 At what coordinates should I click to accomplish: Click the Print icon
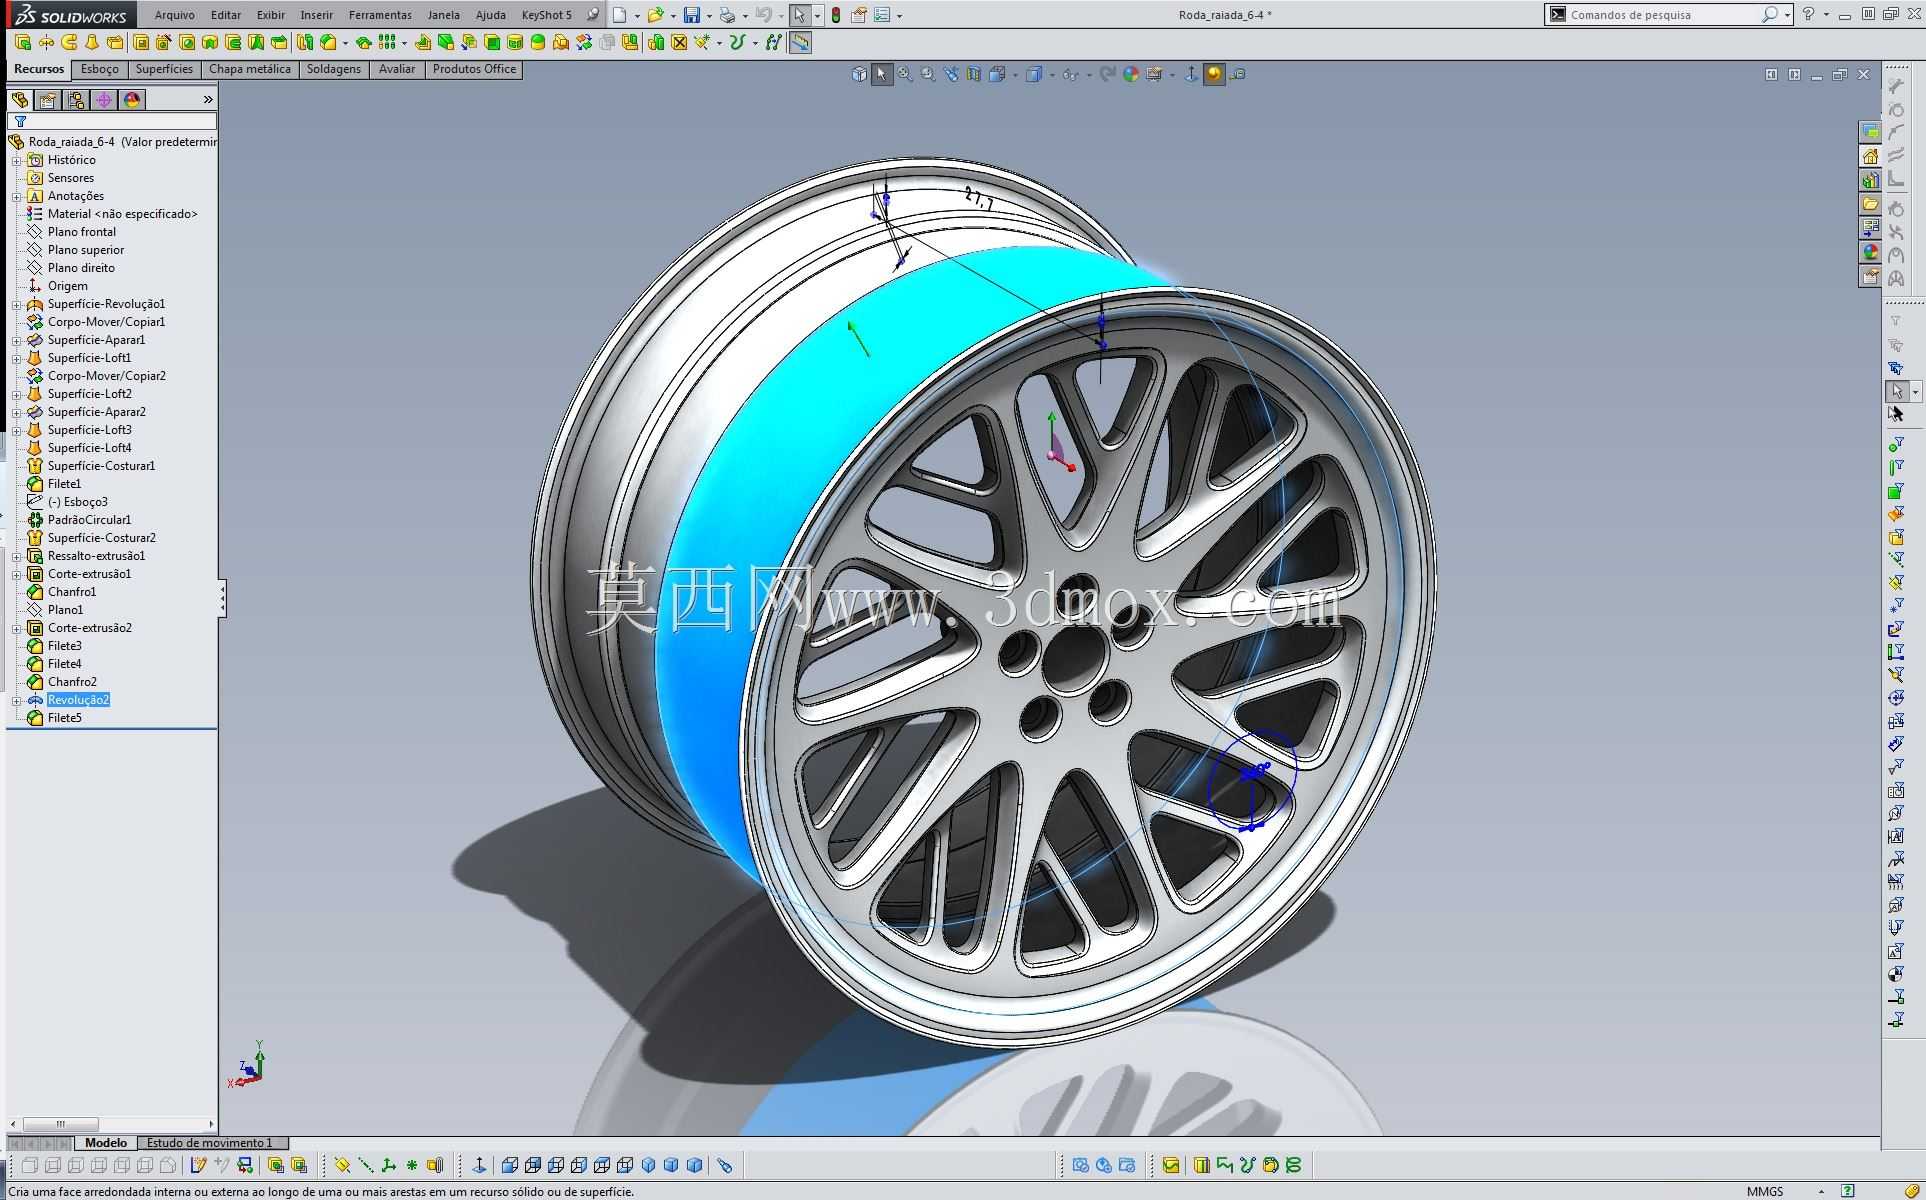(x=727, y=15)
